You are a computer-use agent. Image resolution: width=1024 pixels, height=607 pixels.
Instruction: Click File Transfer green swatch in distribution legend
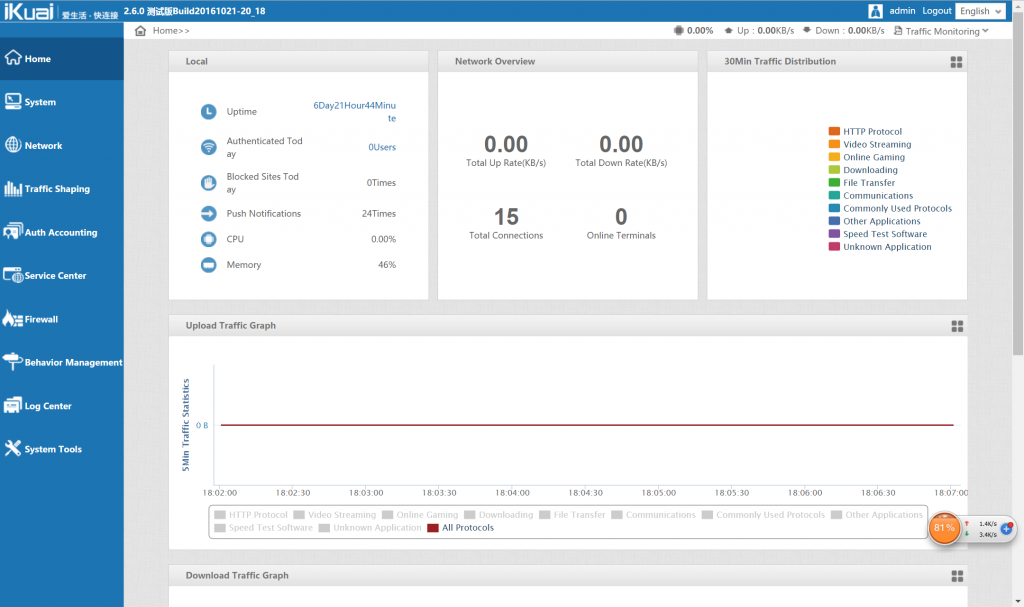834,183
